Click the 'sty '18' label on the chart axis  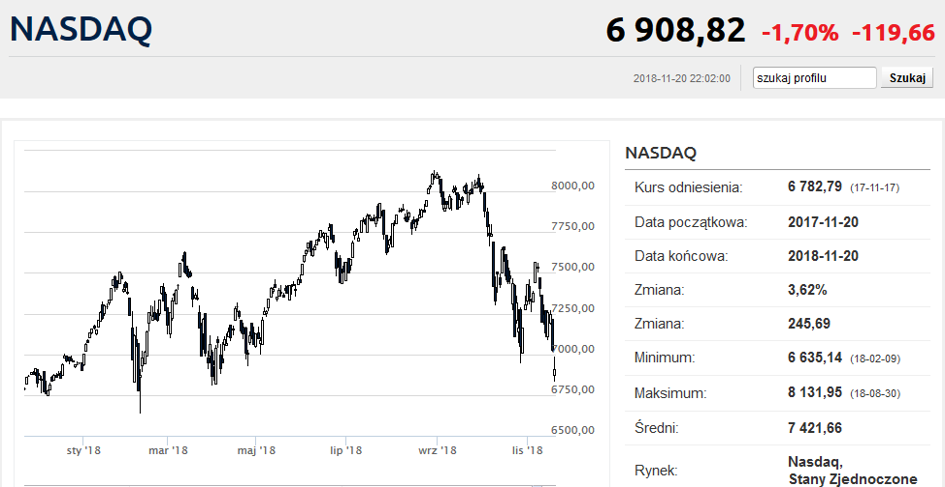coord(84,451)
